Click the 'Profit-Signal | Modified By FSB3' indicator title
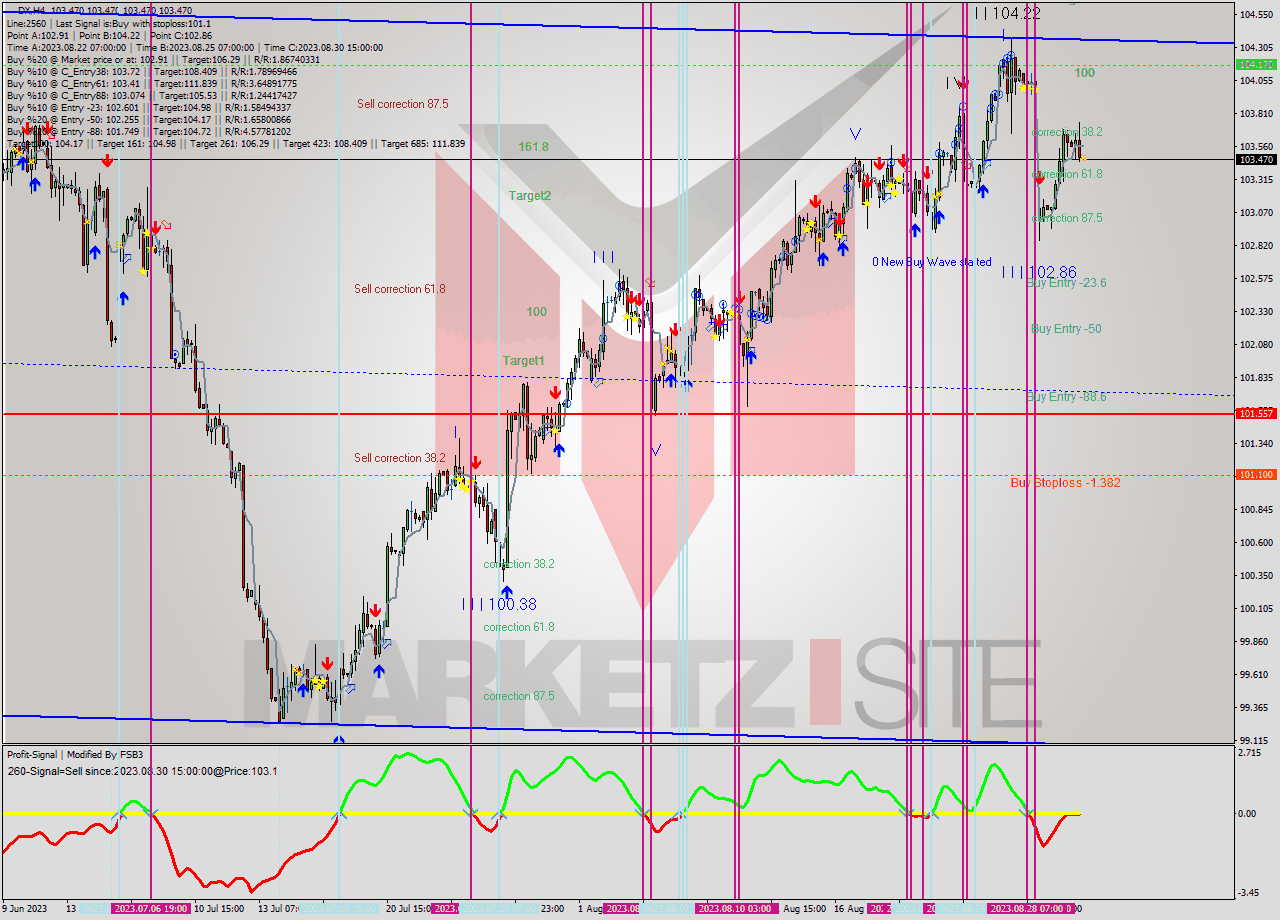 click(x=75, y=754)
